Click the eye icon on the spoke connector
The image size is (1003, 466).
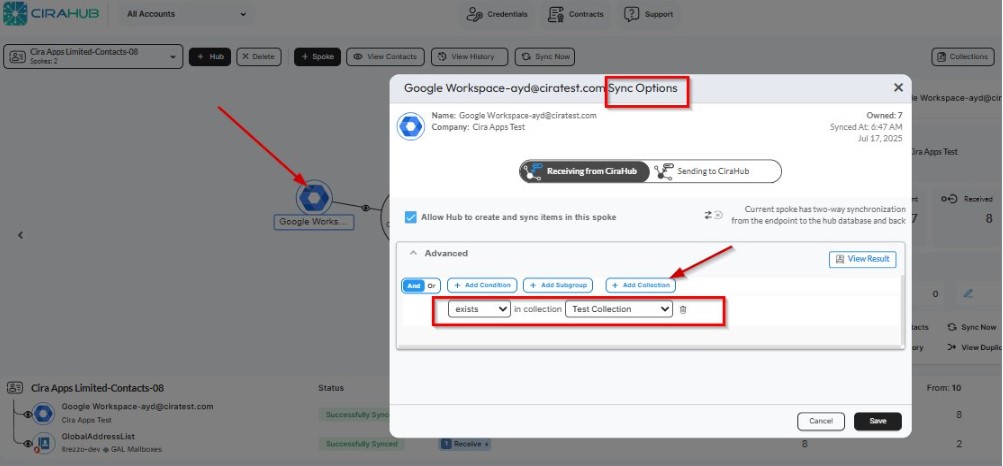(366, 208)
